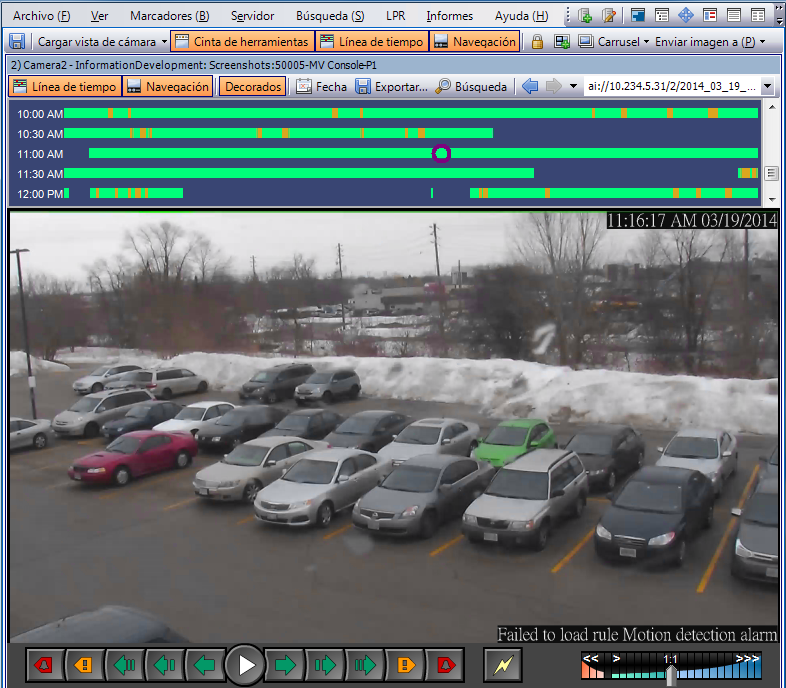Start playback with the play button
The width and height of the screenshot is (786, 688).
(x=245, y=665)
